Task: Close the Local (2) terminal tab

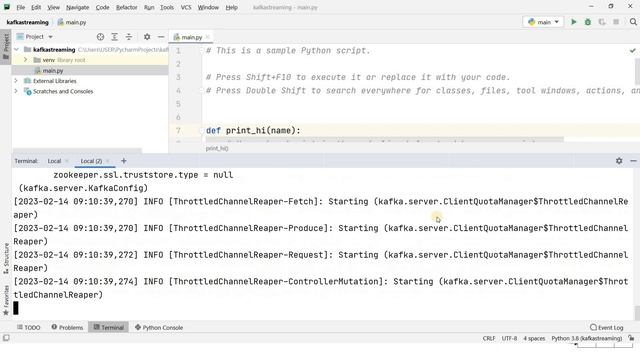Action: coord(108,161)
